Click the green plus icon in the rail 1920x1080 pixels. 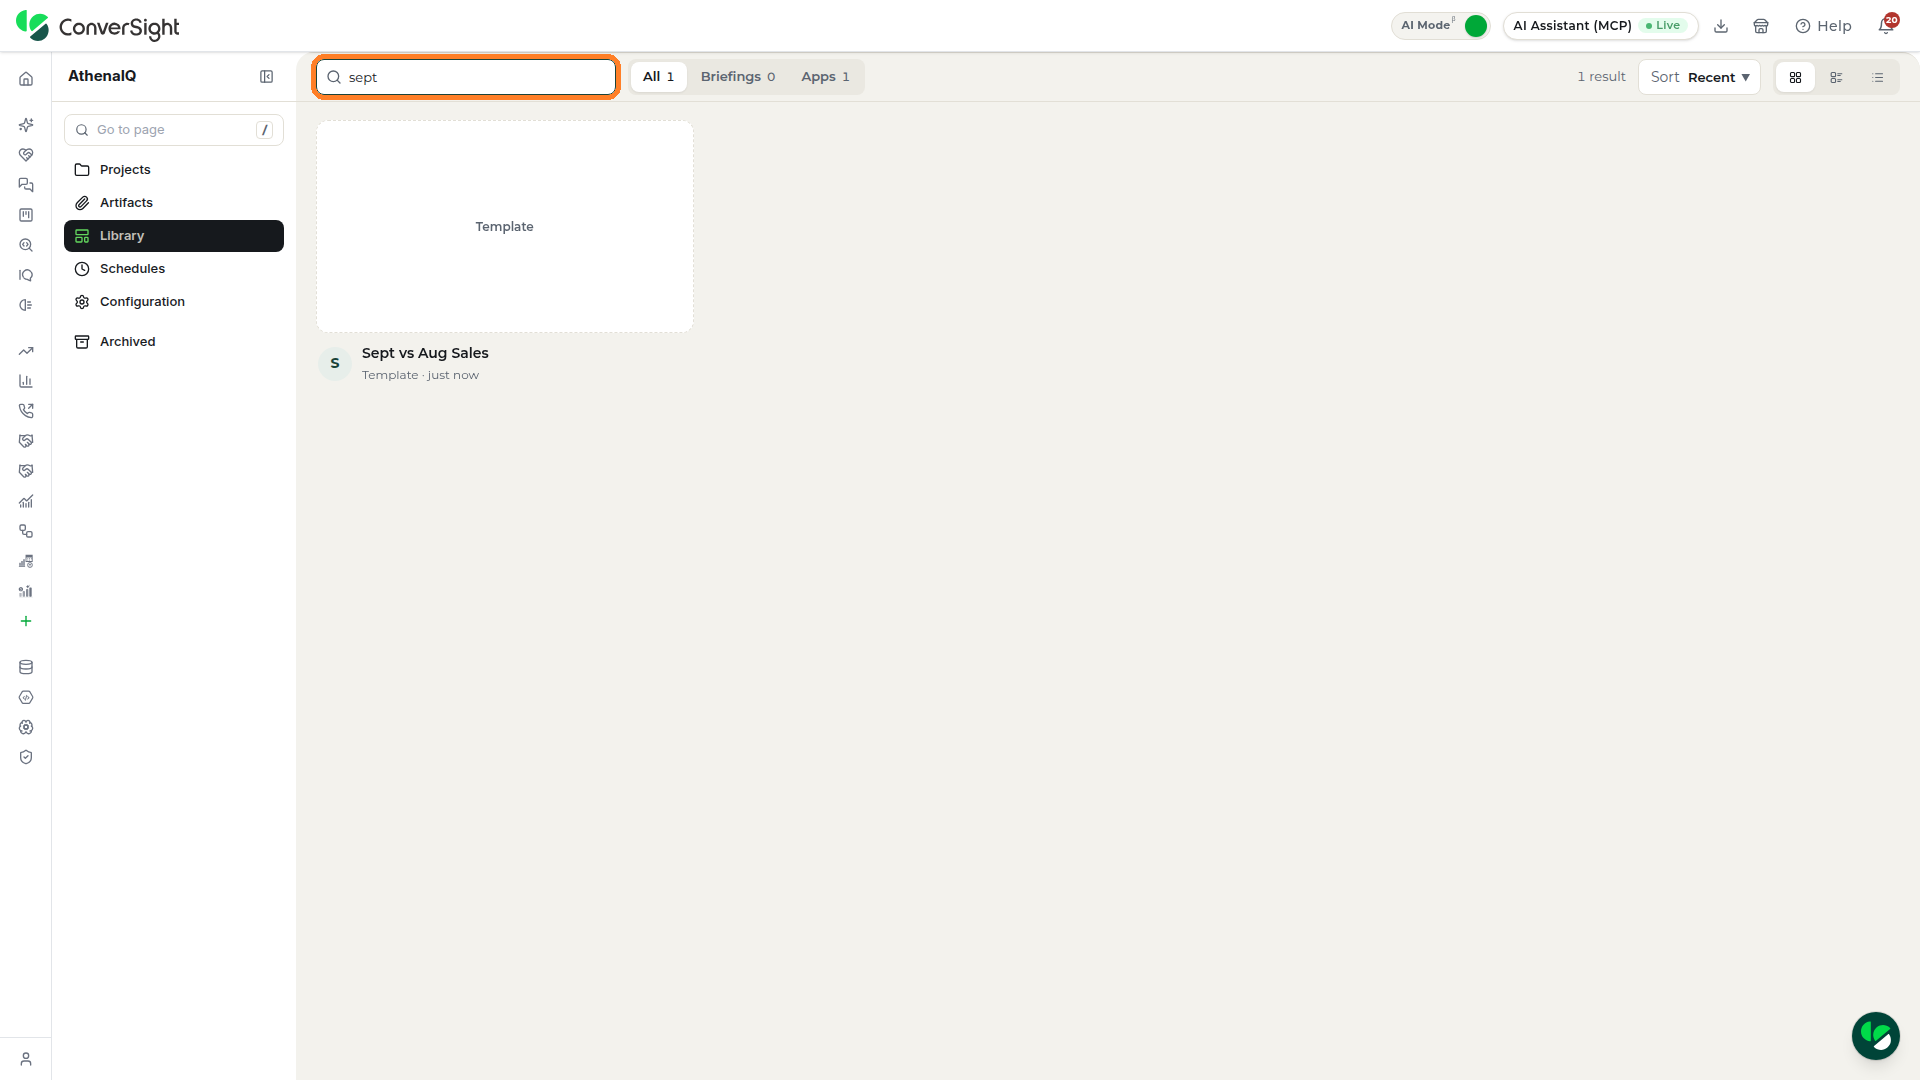click(26, 621)
